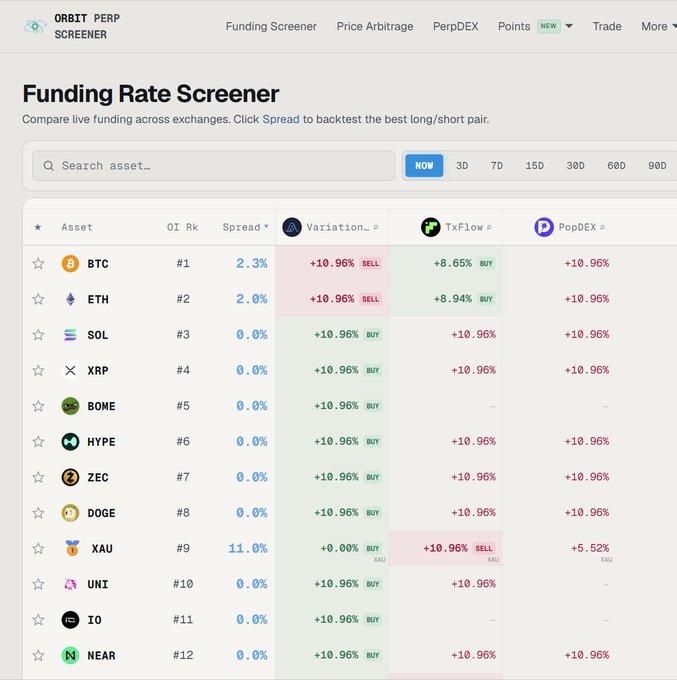The height and width of the screenshot is (680, 677).
Task: Sort by the Spread column
Action: pos(245,227)
